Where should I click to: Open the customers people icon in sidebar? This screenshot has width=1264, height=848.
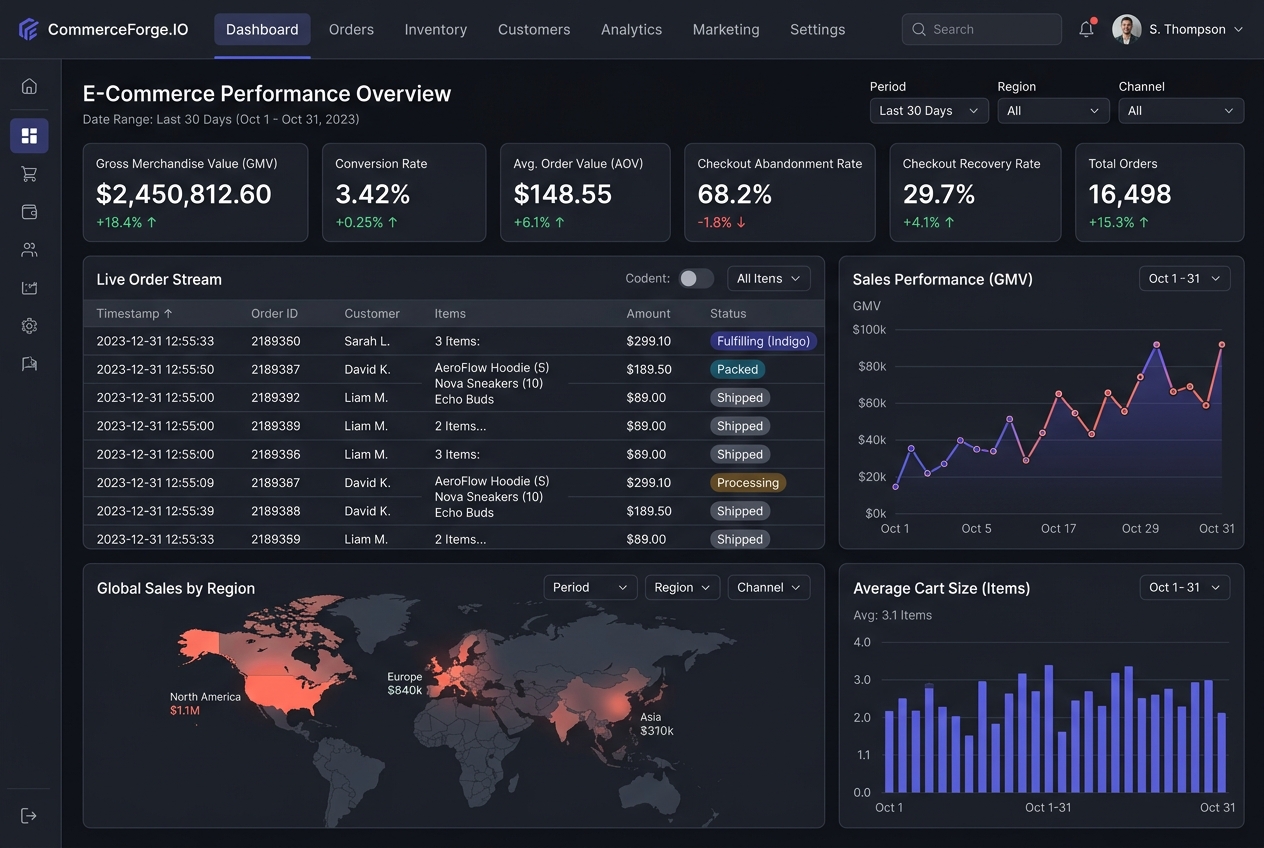tap(29, 250)
